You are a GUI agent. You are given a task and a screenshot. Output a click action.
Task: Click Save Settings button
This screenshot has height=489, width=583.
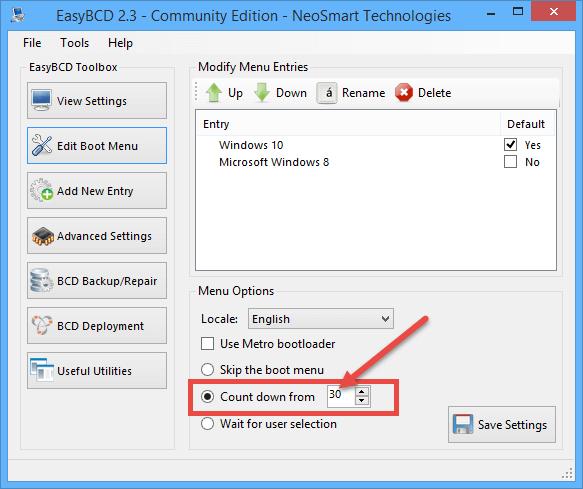click(502, 424)
